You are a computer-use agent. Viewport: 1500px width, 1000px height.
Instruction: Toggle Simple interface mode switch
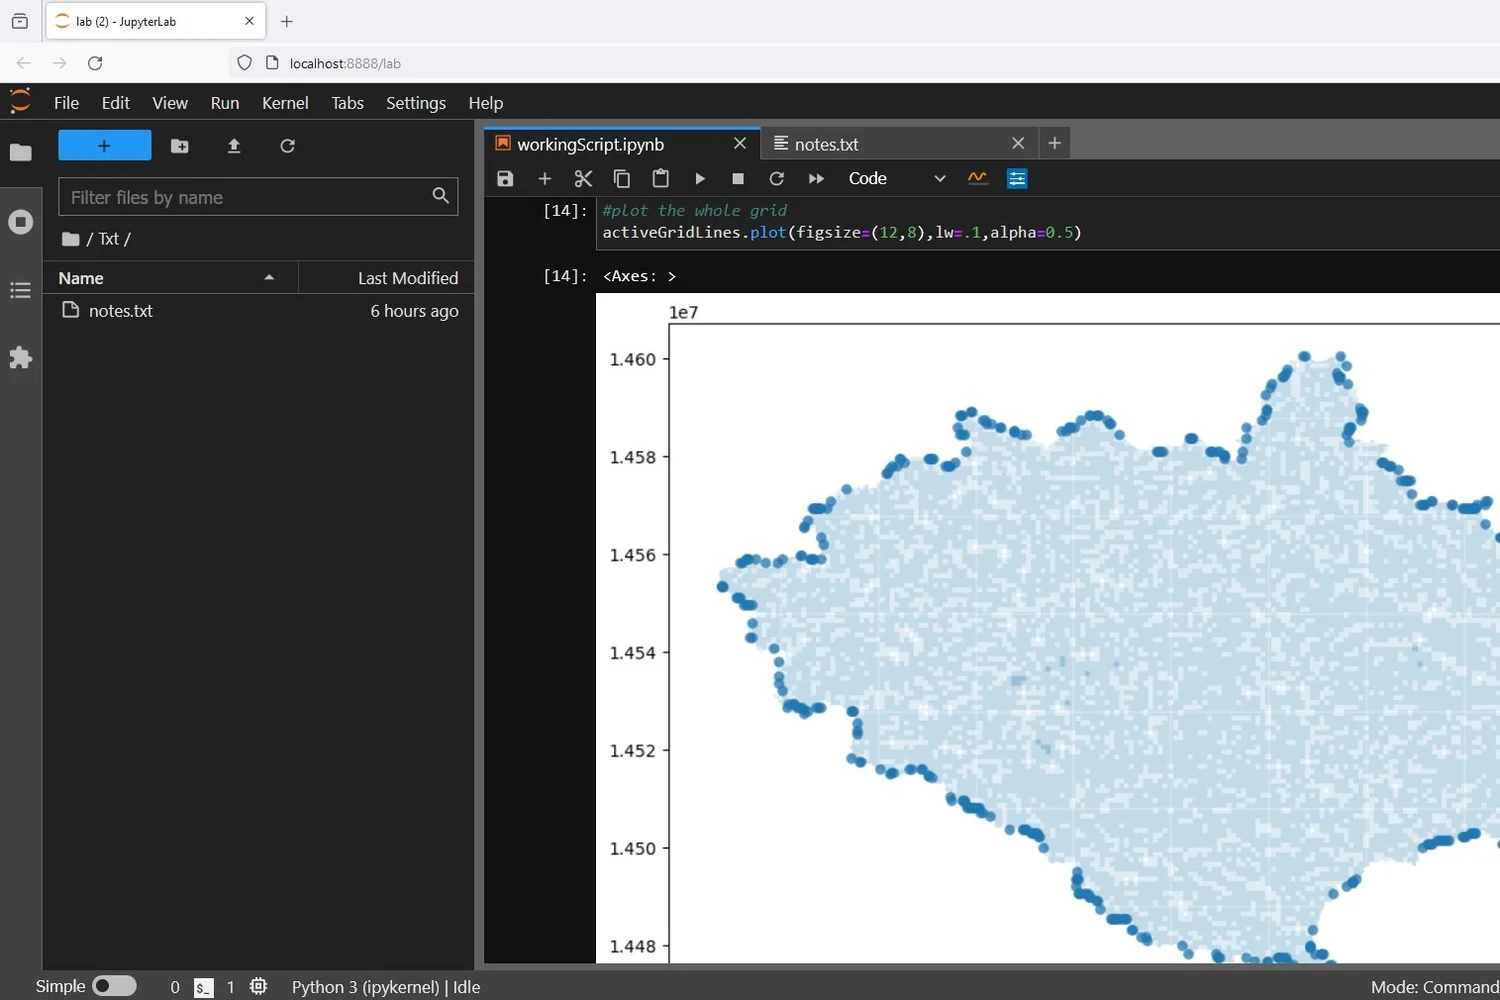[x=114, y=986]
